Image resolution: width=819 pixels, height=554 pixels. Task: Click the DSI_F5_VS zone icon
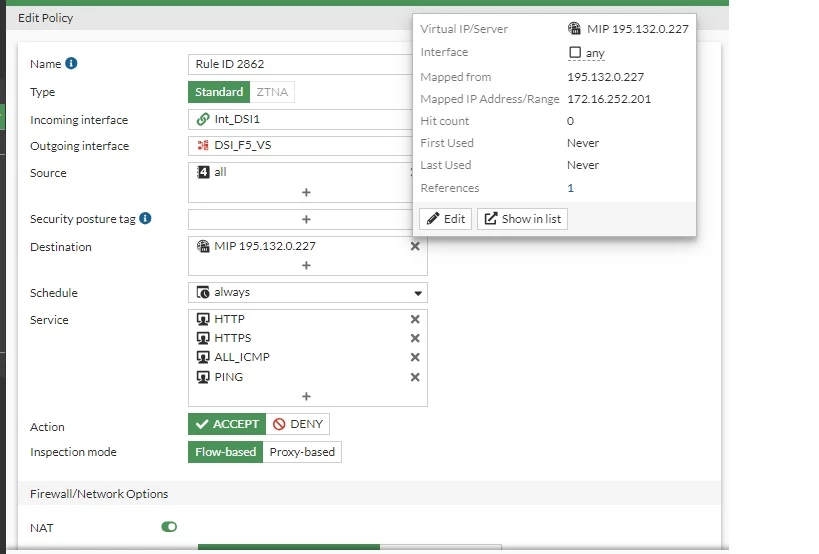point(203,145)
